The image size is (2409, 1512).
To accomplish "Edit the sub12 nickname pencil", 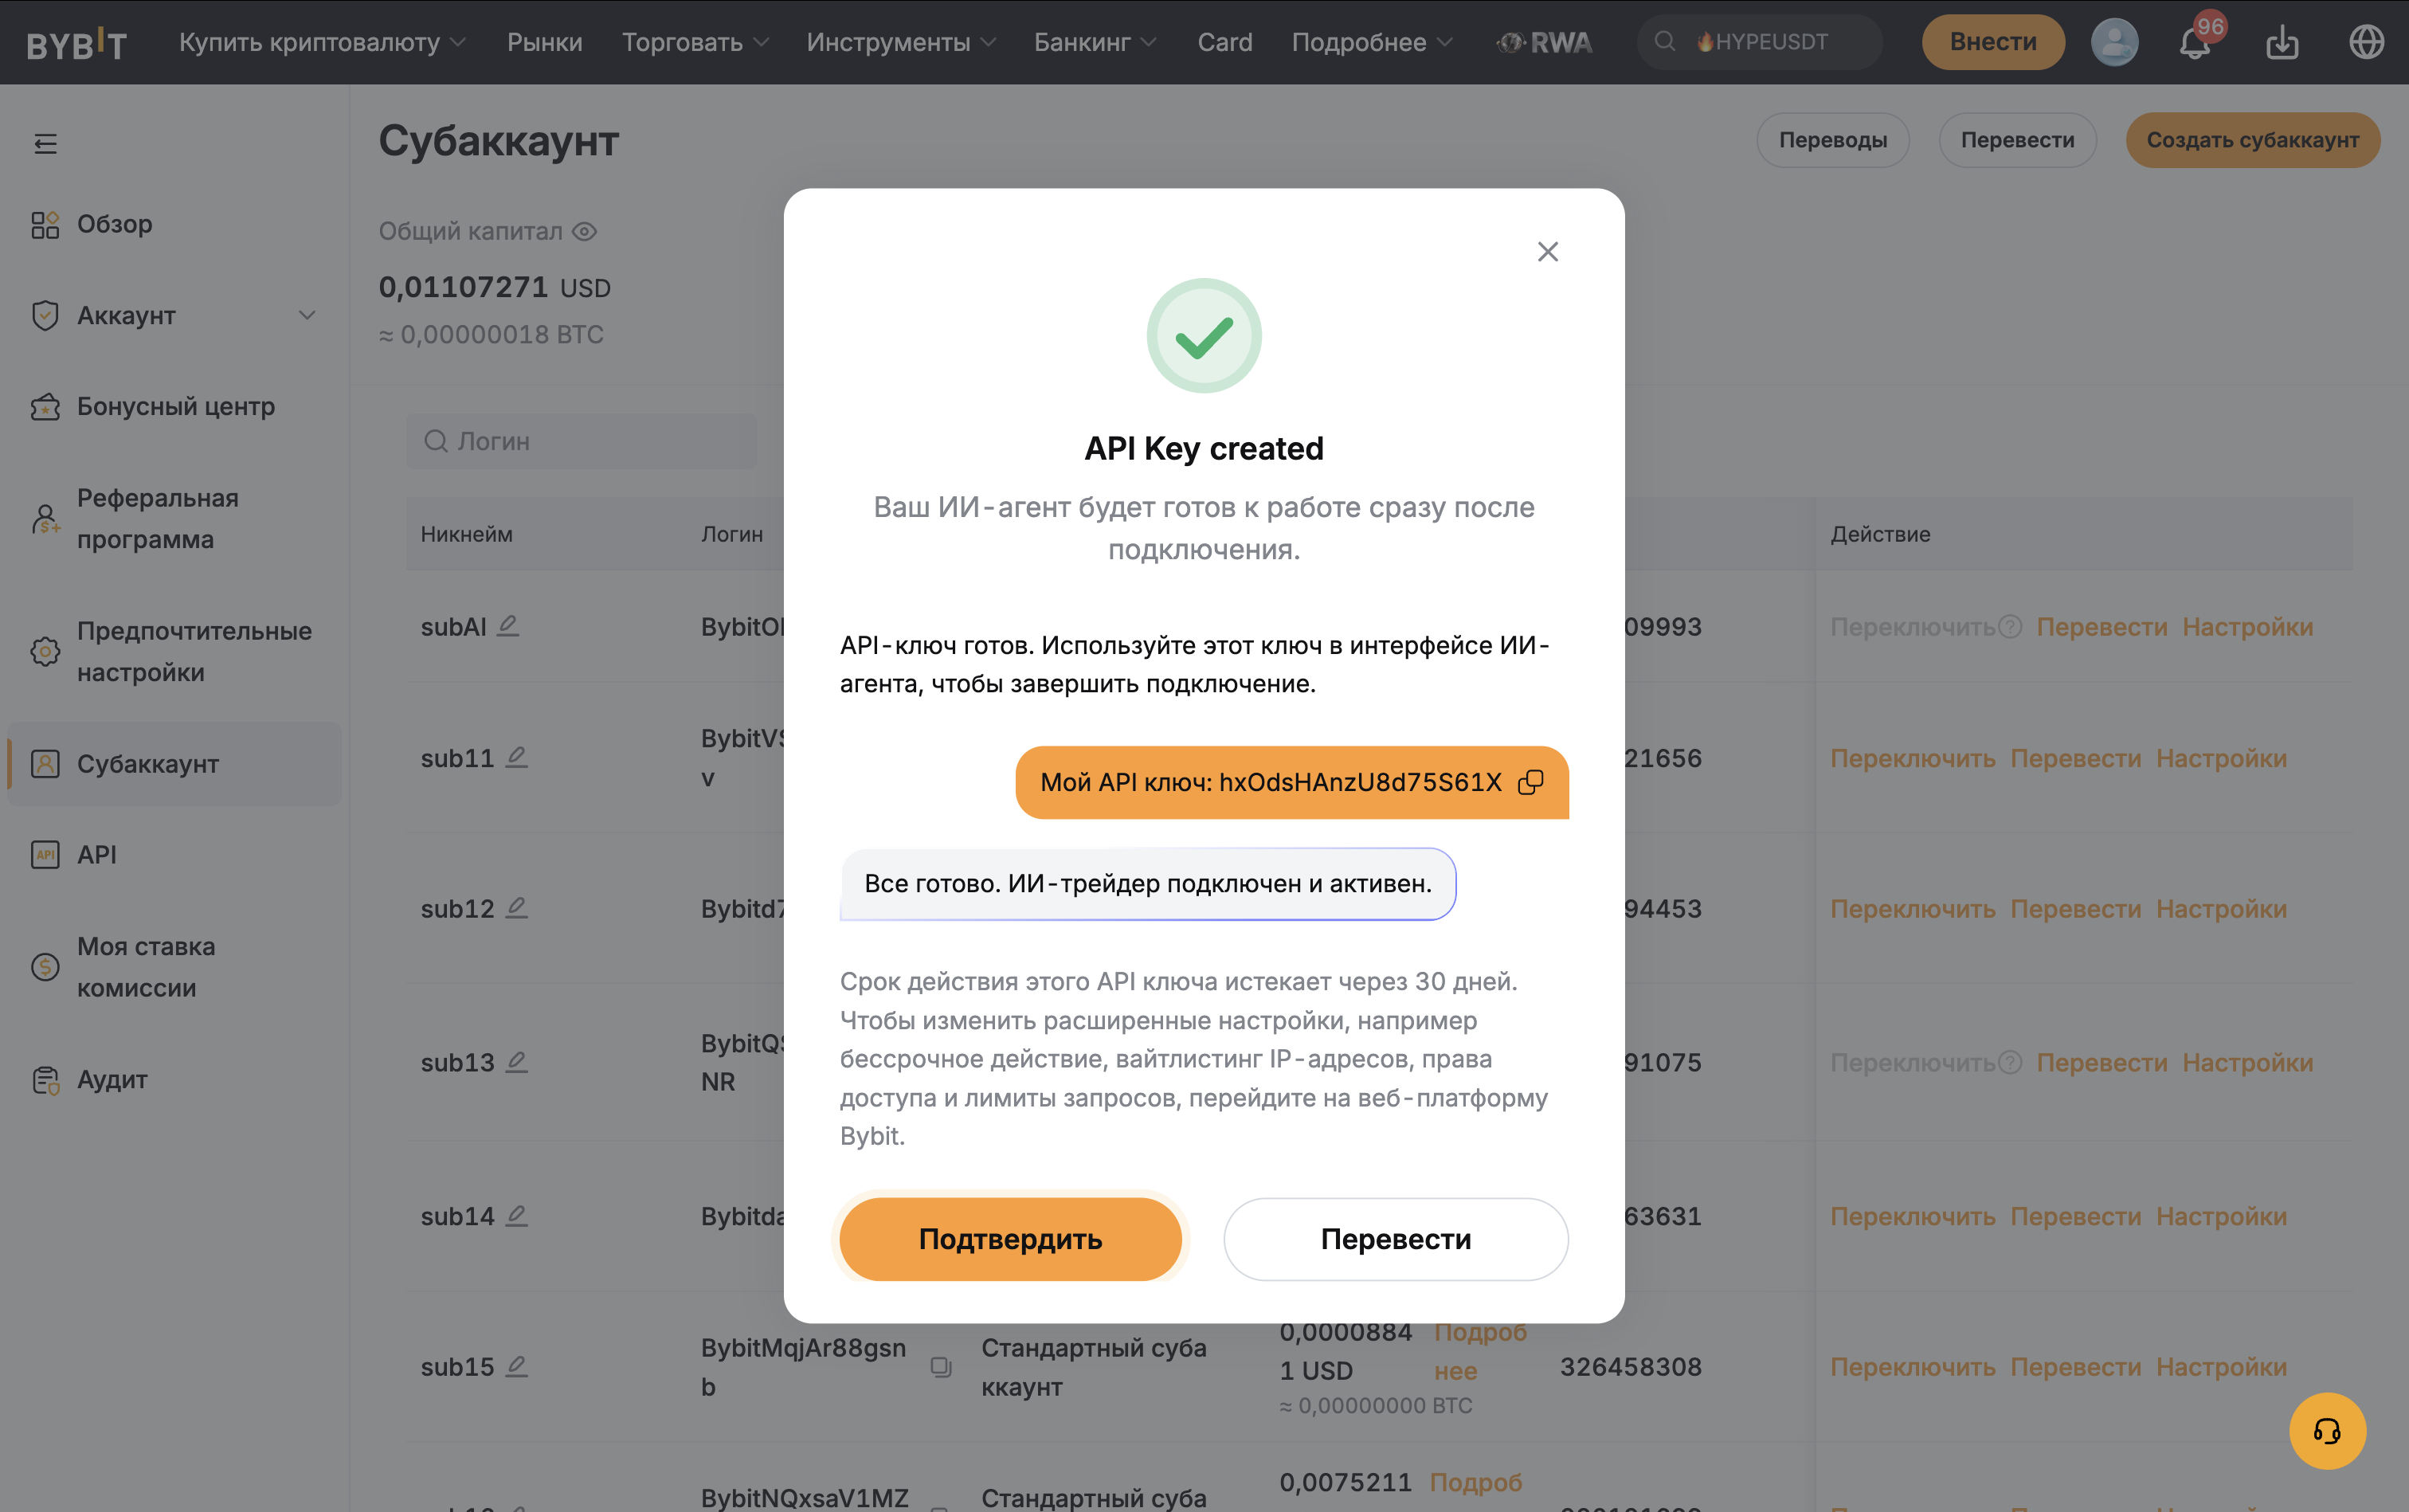I will (516, 908).
